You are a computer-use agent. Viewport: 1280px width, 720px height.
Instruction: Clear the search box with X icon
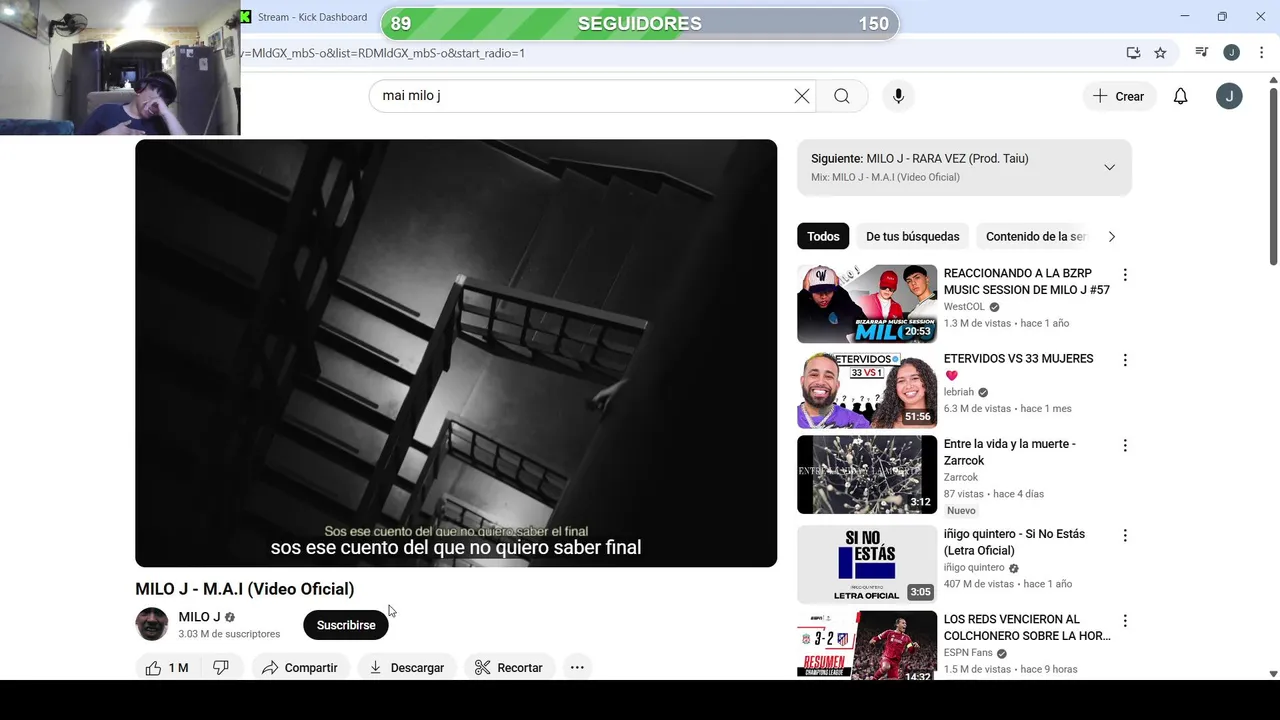tap(802, 96)
